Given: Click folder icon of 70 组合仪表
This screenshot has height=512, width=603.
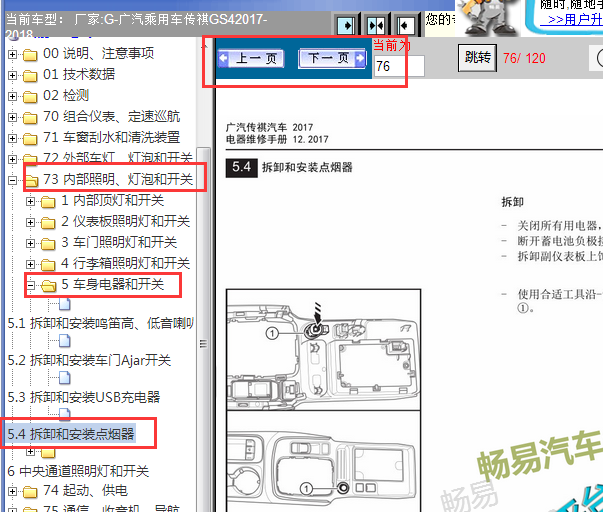Looking at the screenshot, I should point(30,118).
